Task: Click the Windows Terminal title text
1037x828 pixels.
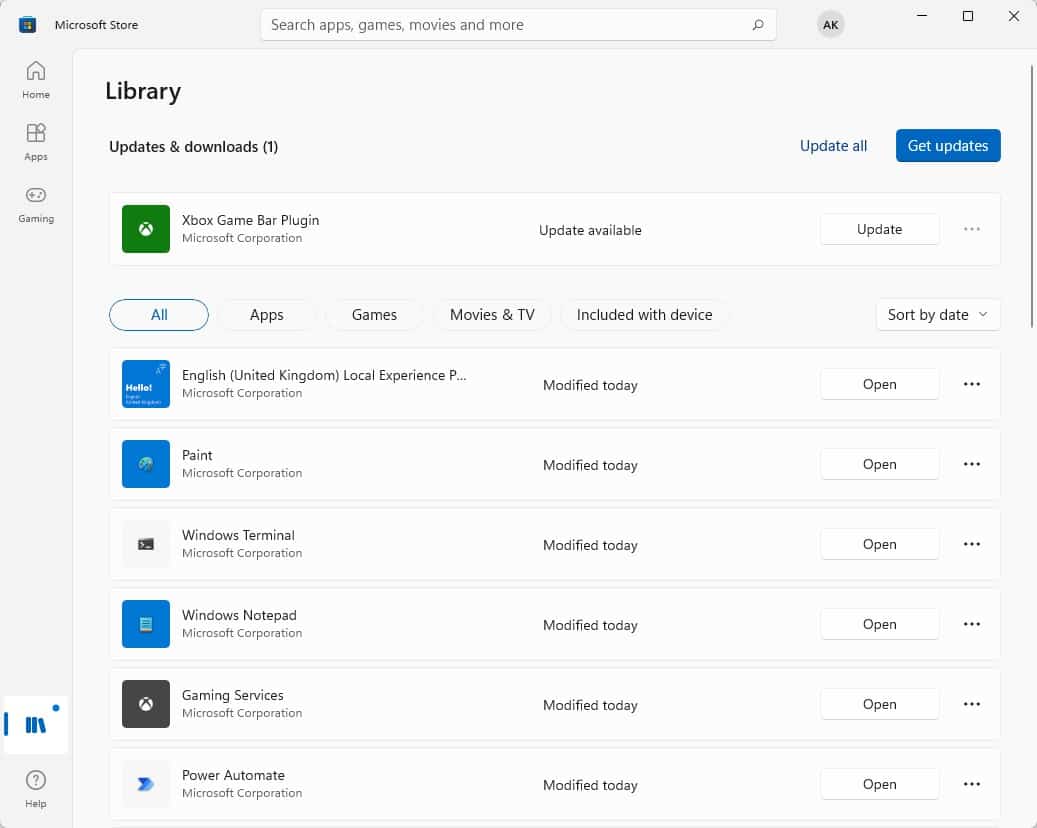Action: coord(238,534)
